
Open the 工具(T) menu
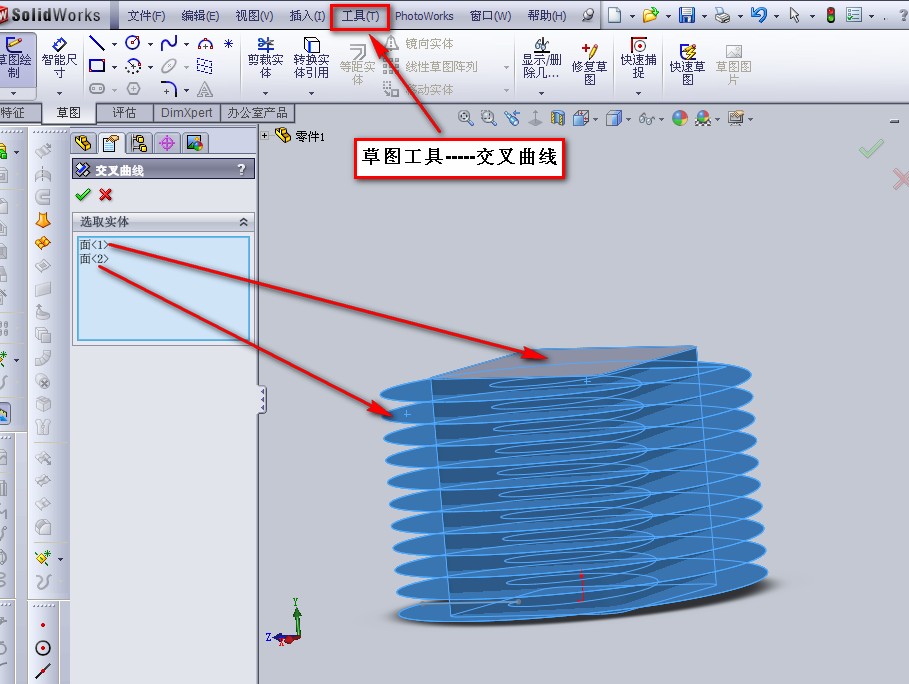pyautogui.click(x=360, y=15)
